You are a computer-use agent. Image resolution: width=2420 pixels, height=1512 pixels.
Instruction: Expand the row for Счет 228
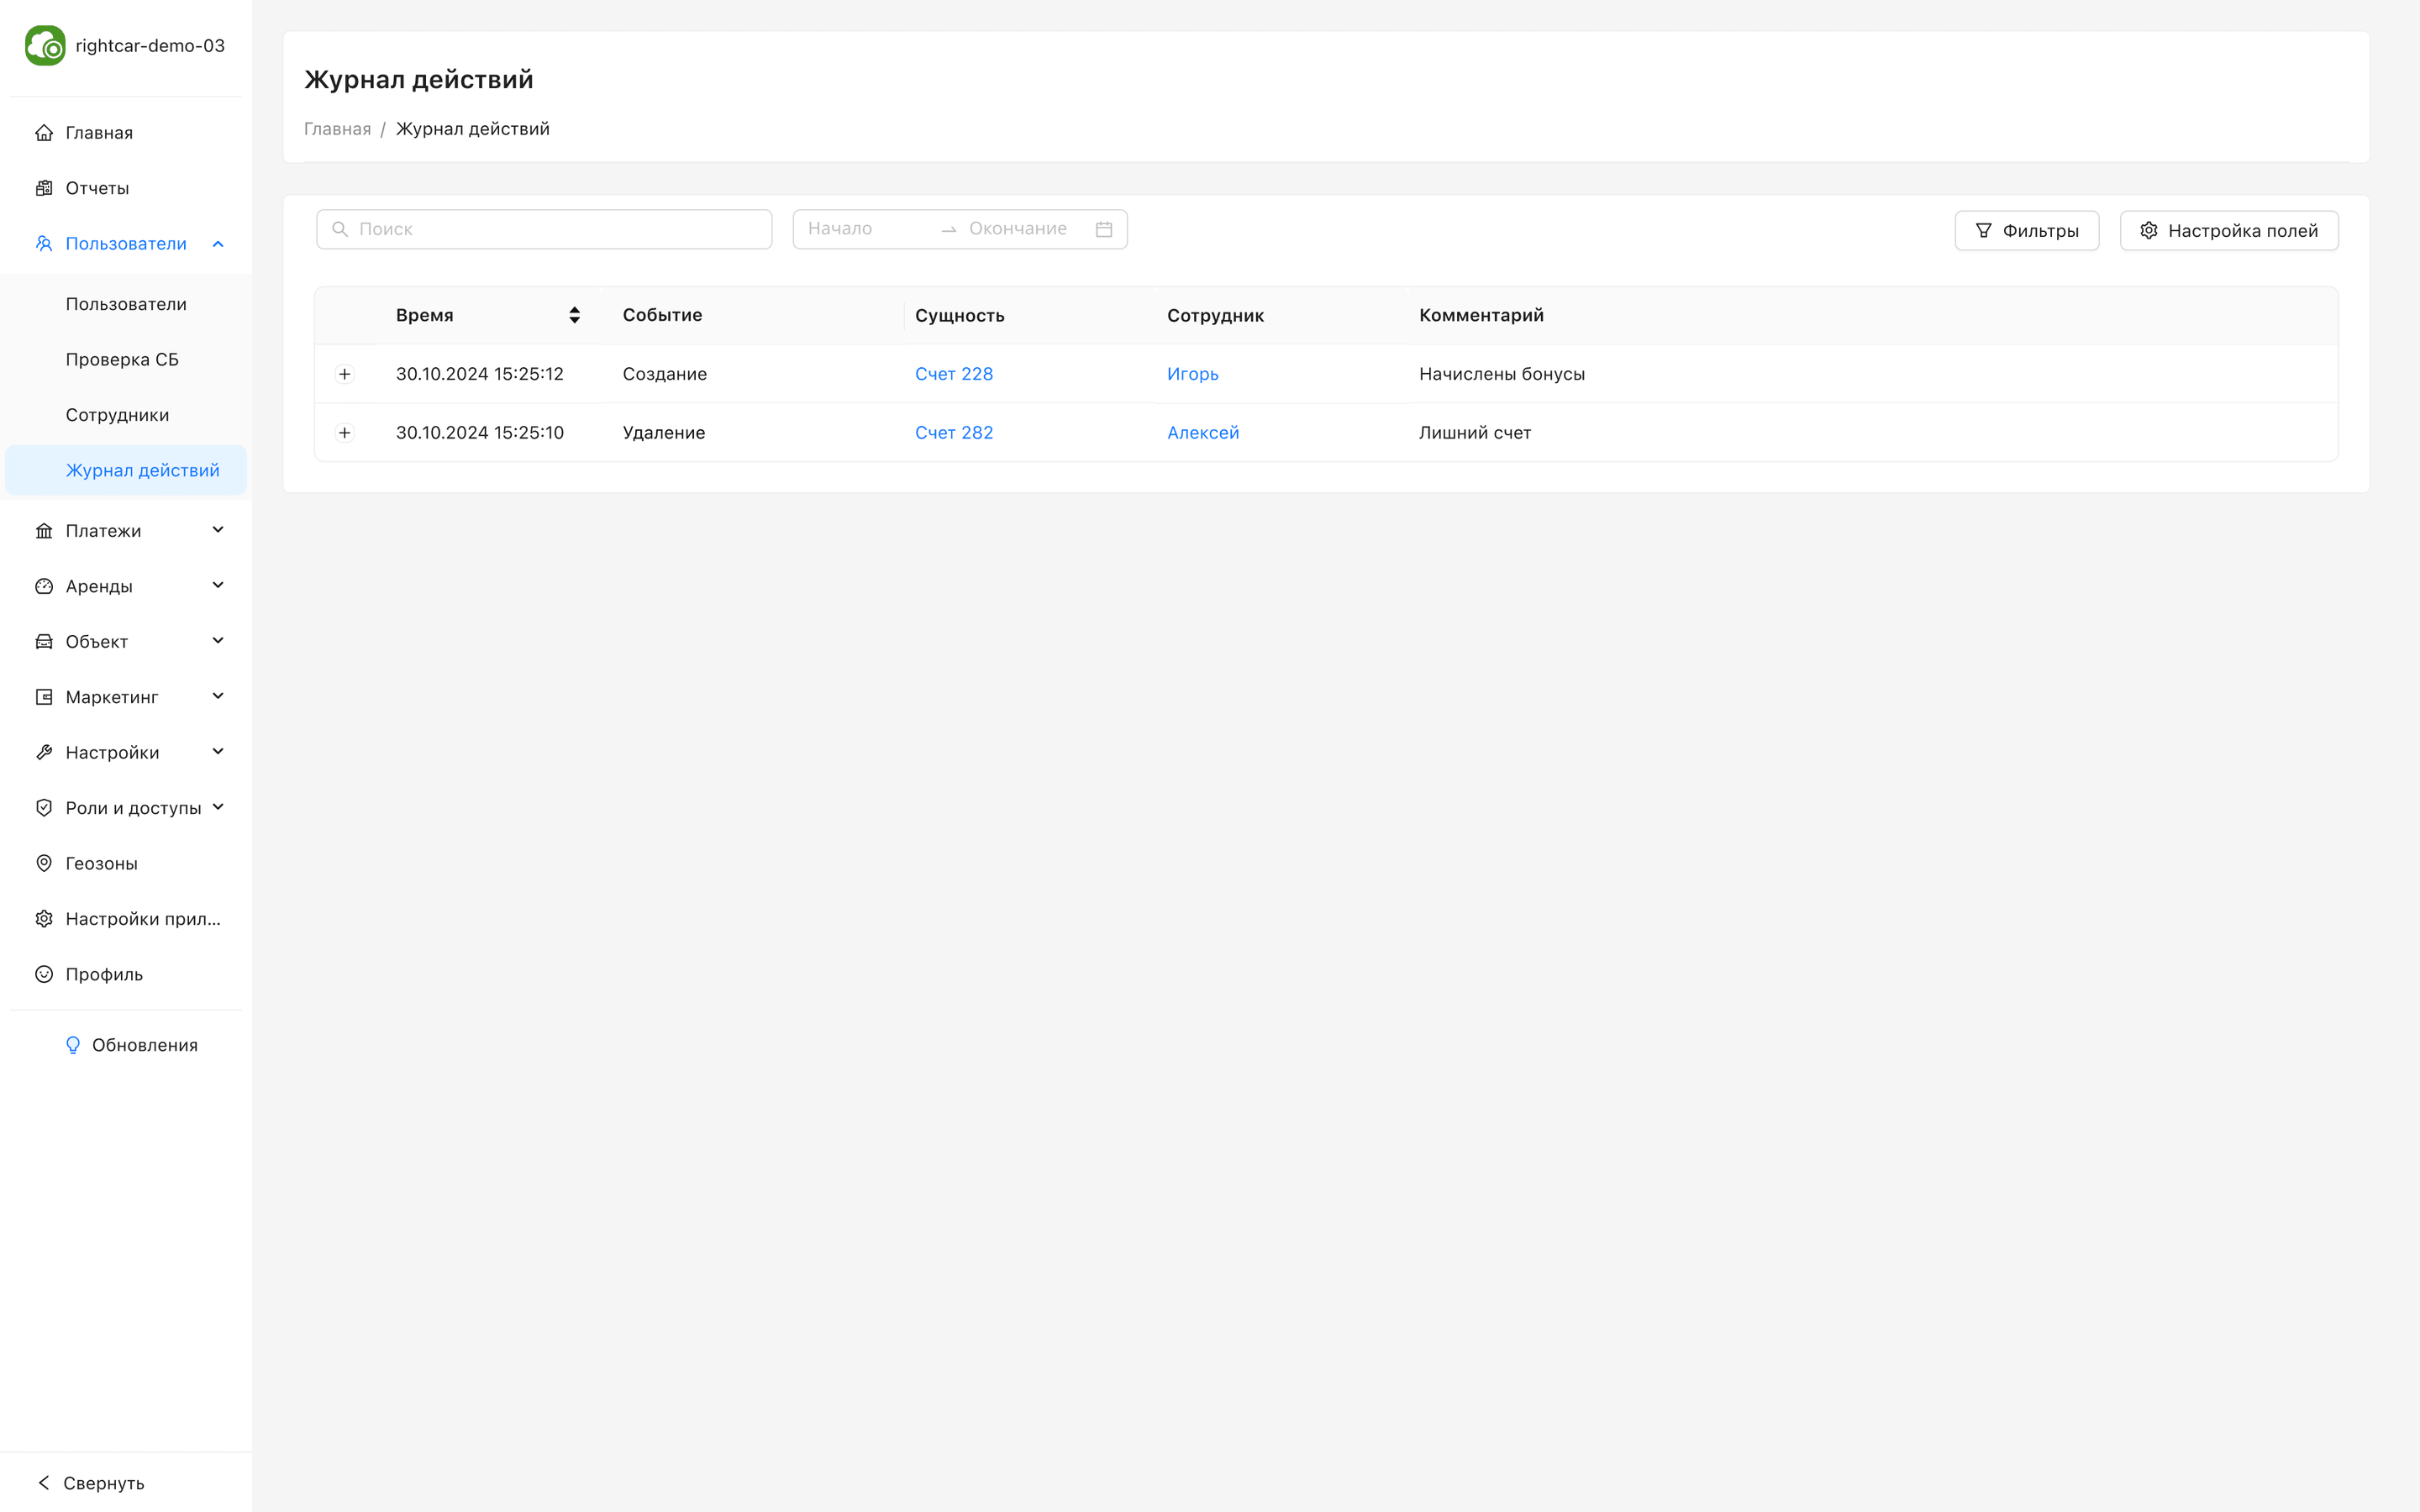[x=345, y=374]
